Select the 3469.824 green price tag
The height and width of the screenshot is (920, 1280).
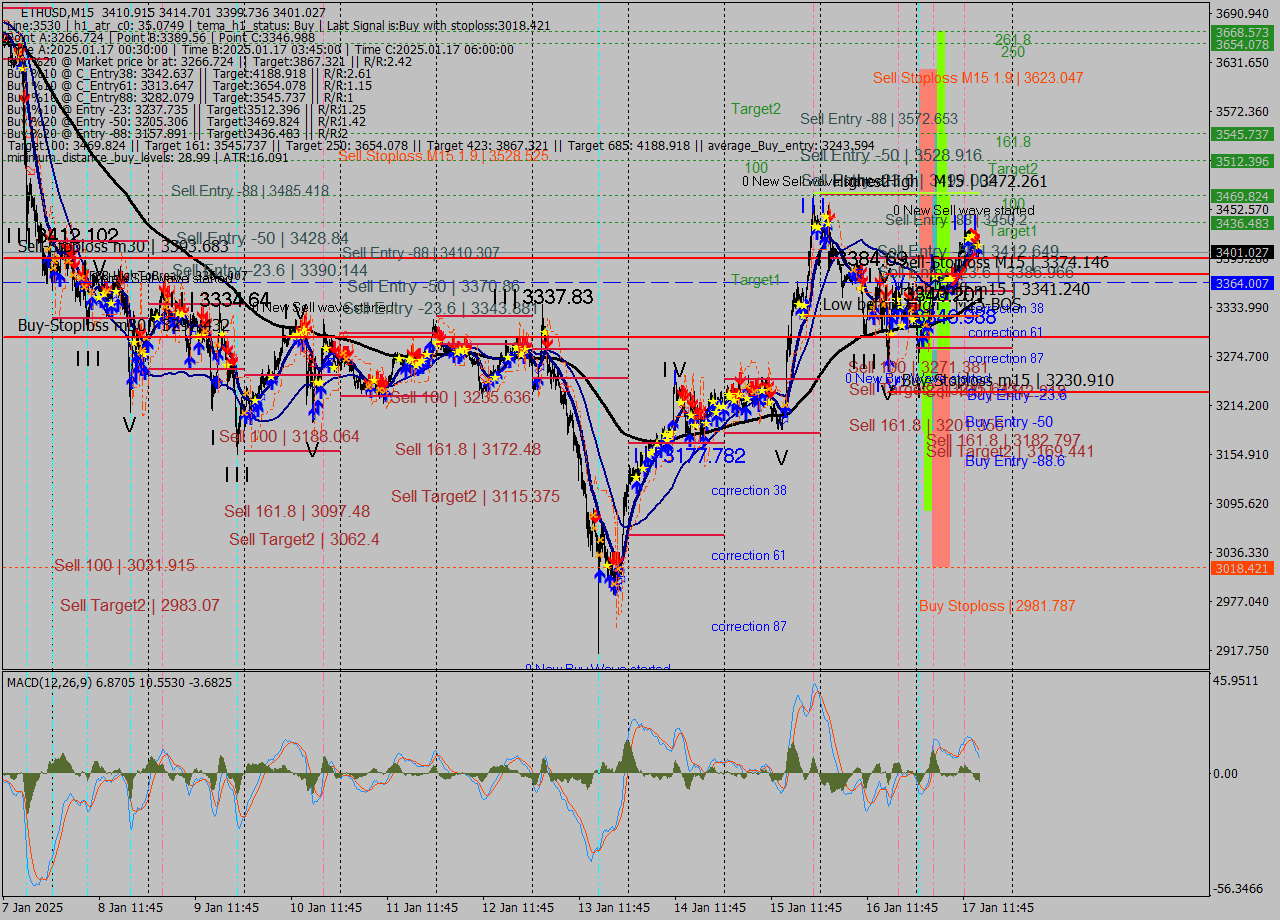pos(1242,196)
